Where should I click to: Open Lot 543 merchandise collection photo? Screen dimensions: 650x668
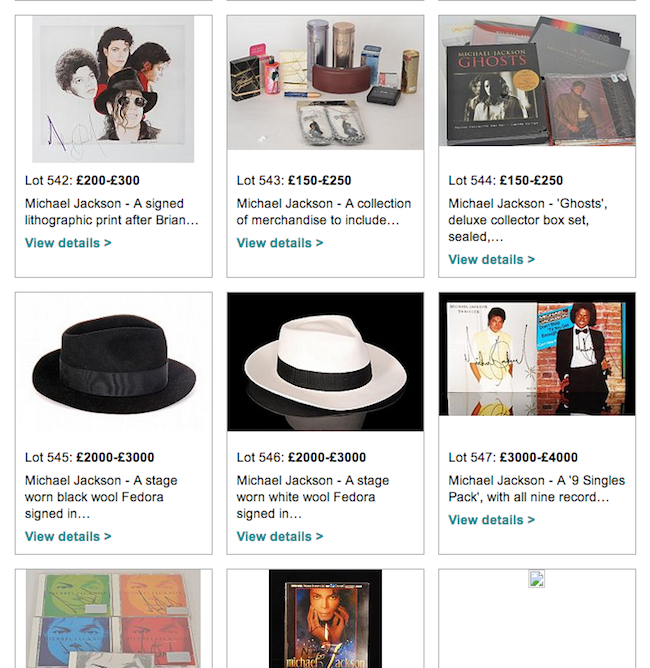(325, 83)
